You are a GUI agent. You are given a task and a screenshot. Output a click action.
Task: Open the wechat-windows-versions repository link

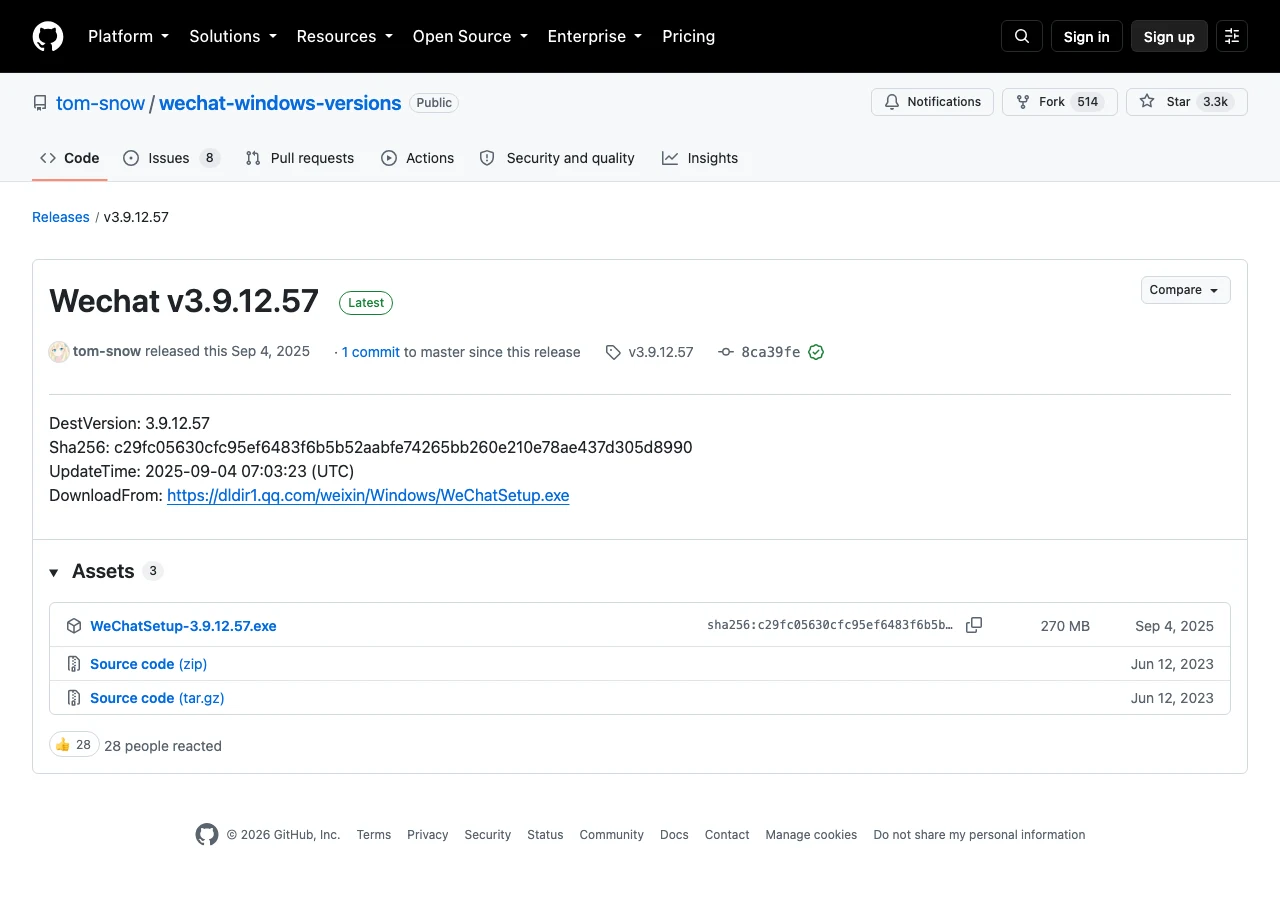280,103
